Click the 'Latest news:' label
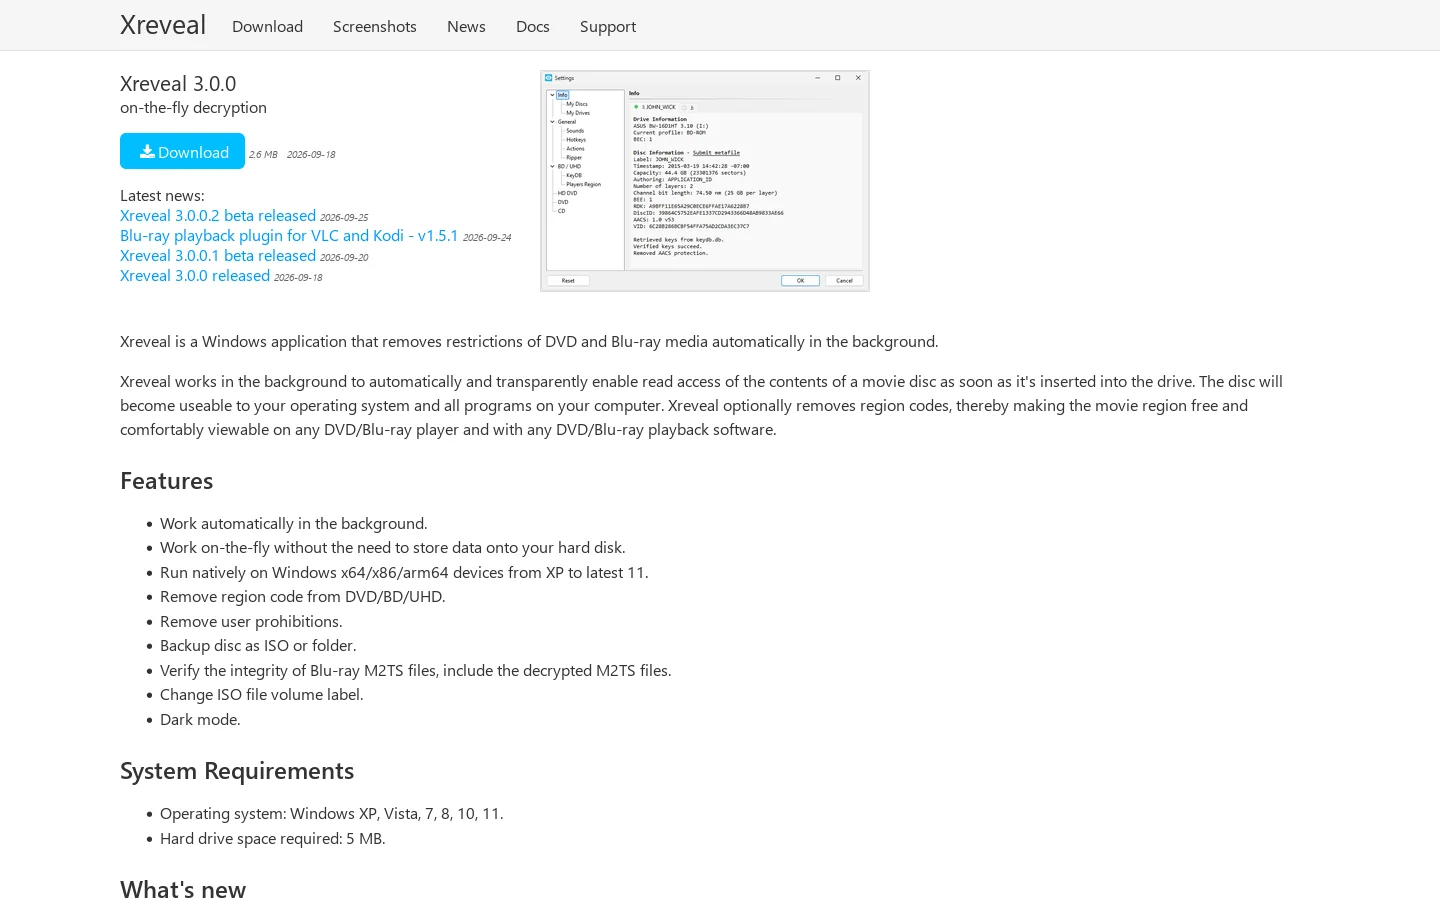 click(x=162, y=196)
